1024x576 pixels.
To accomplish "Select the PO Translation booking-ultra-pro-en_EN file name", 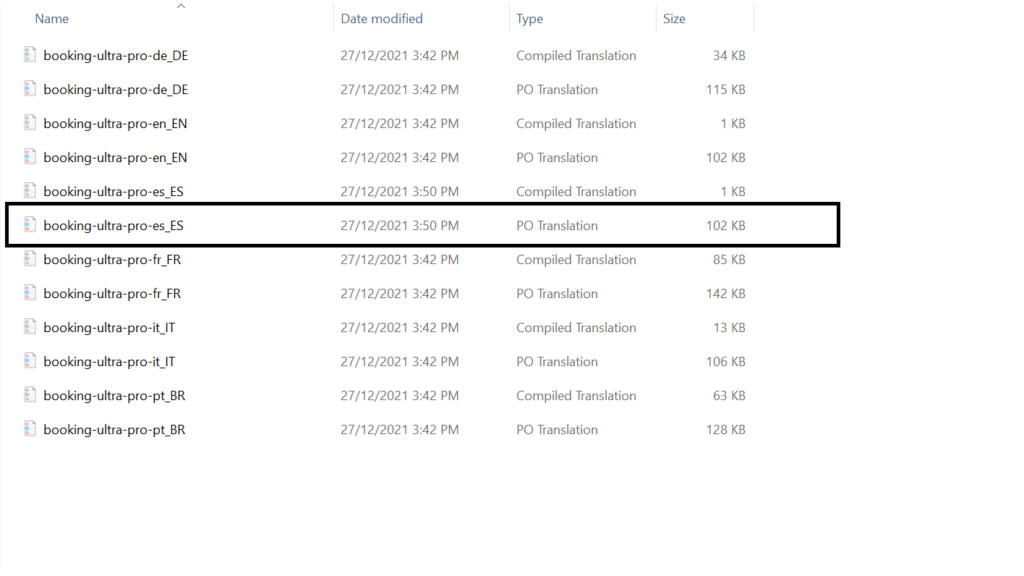I will [115, 157].
